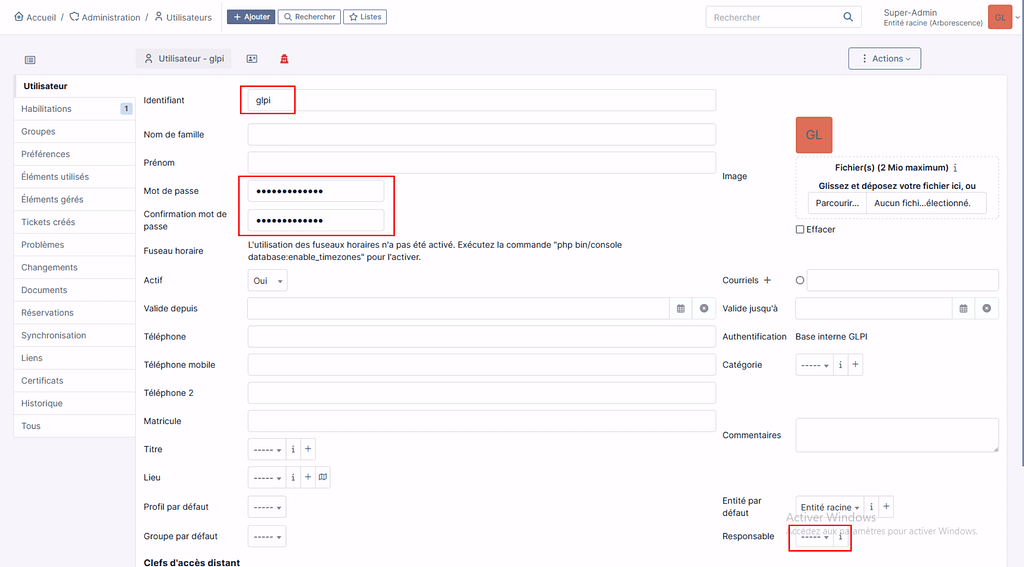Click the map icon beside Lieu

(x=323, y=478)
